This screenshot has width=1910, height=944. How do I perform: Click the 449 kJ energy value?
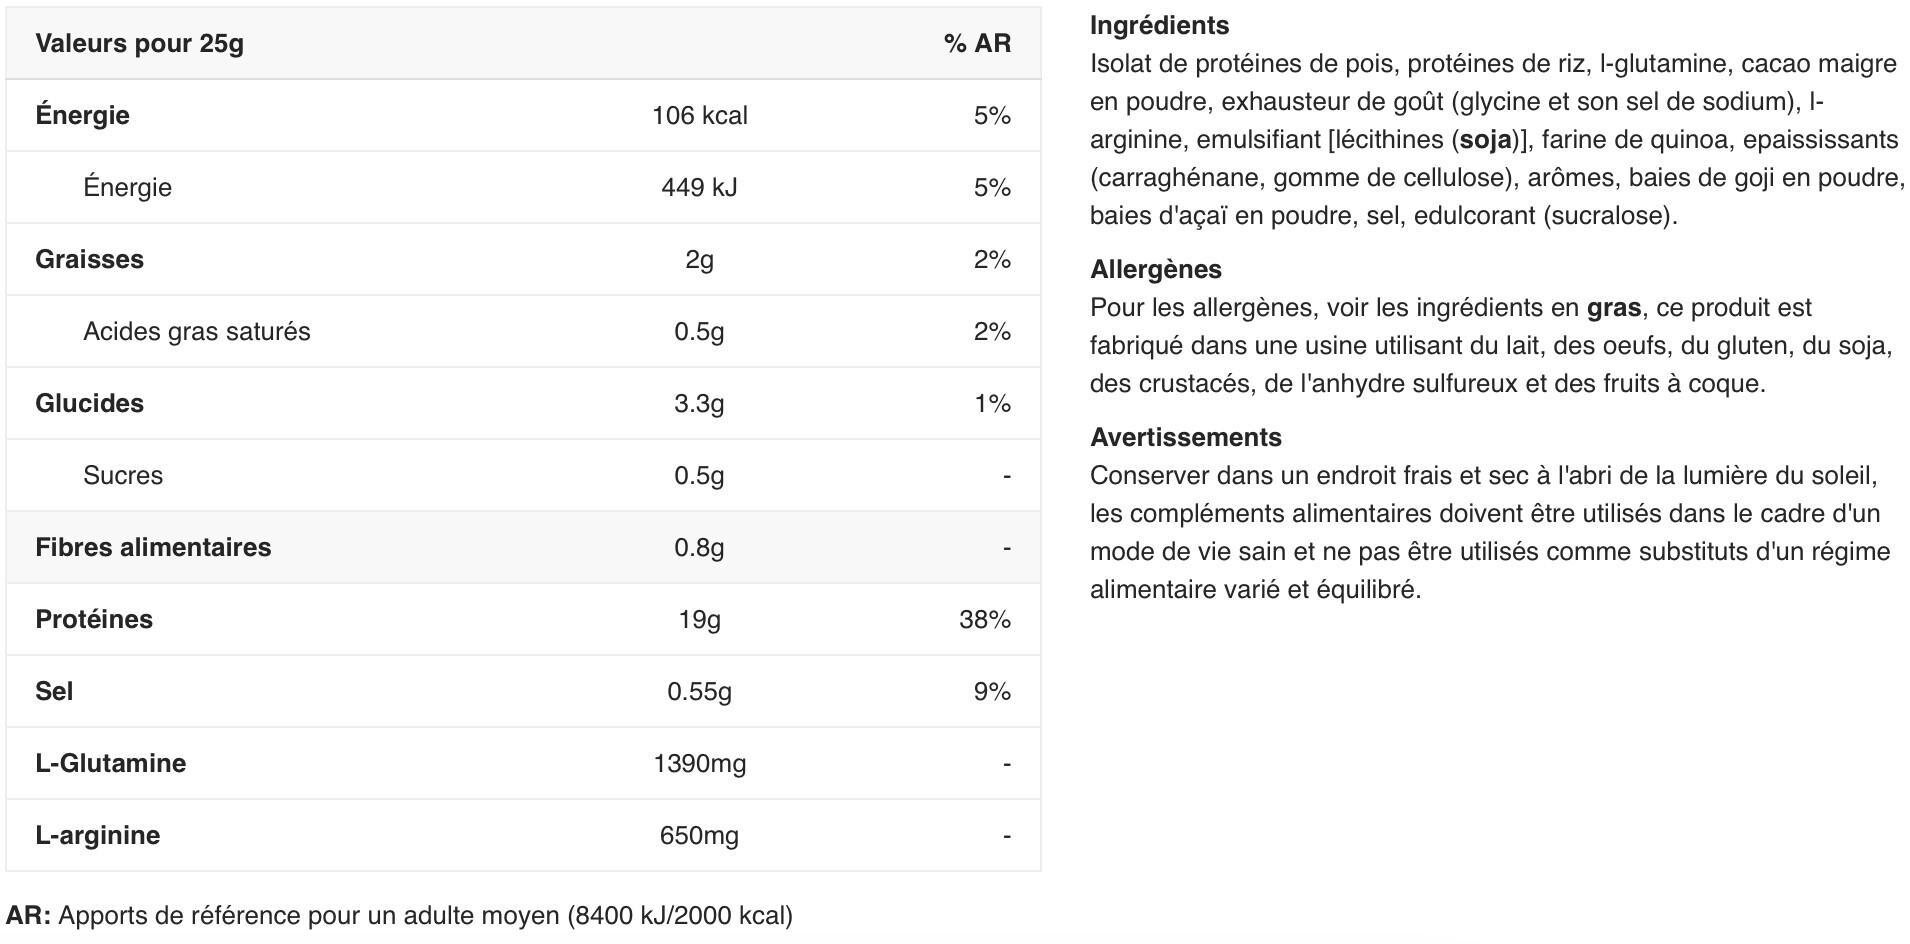[699, 187]
